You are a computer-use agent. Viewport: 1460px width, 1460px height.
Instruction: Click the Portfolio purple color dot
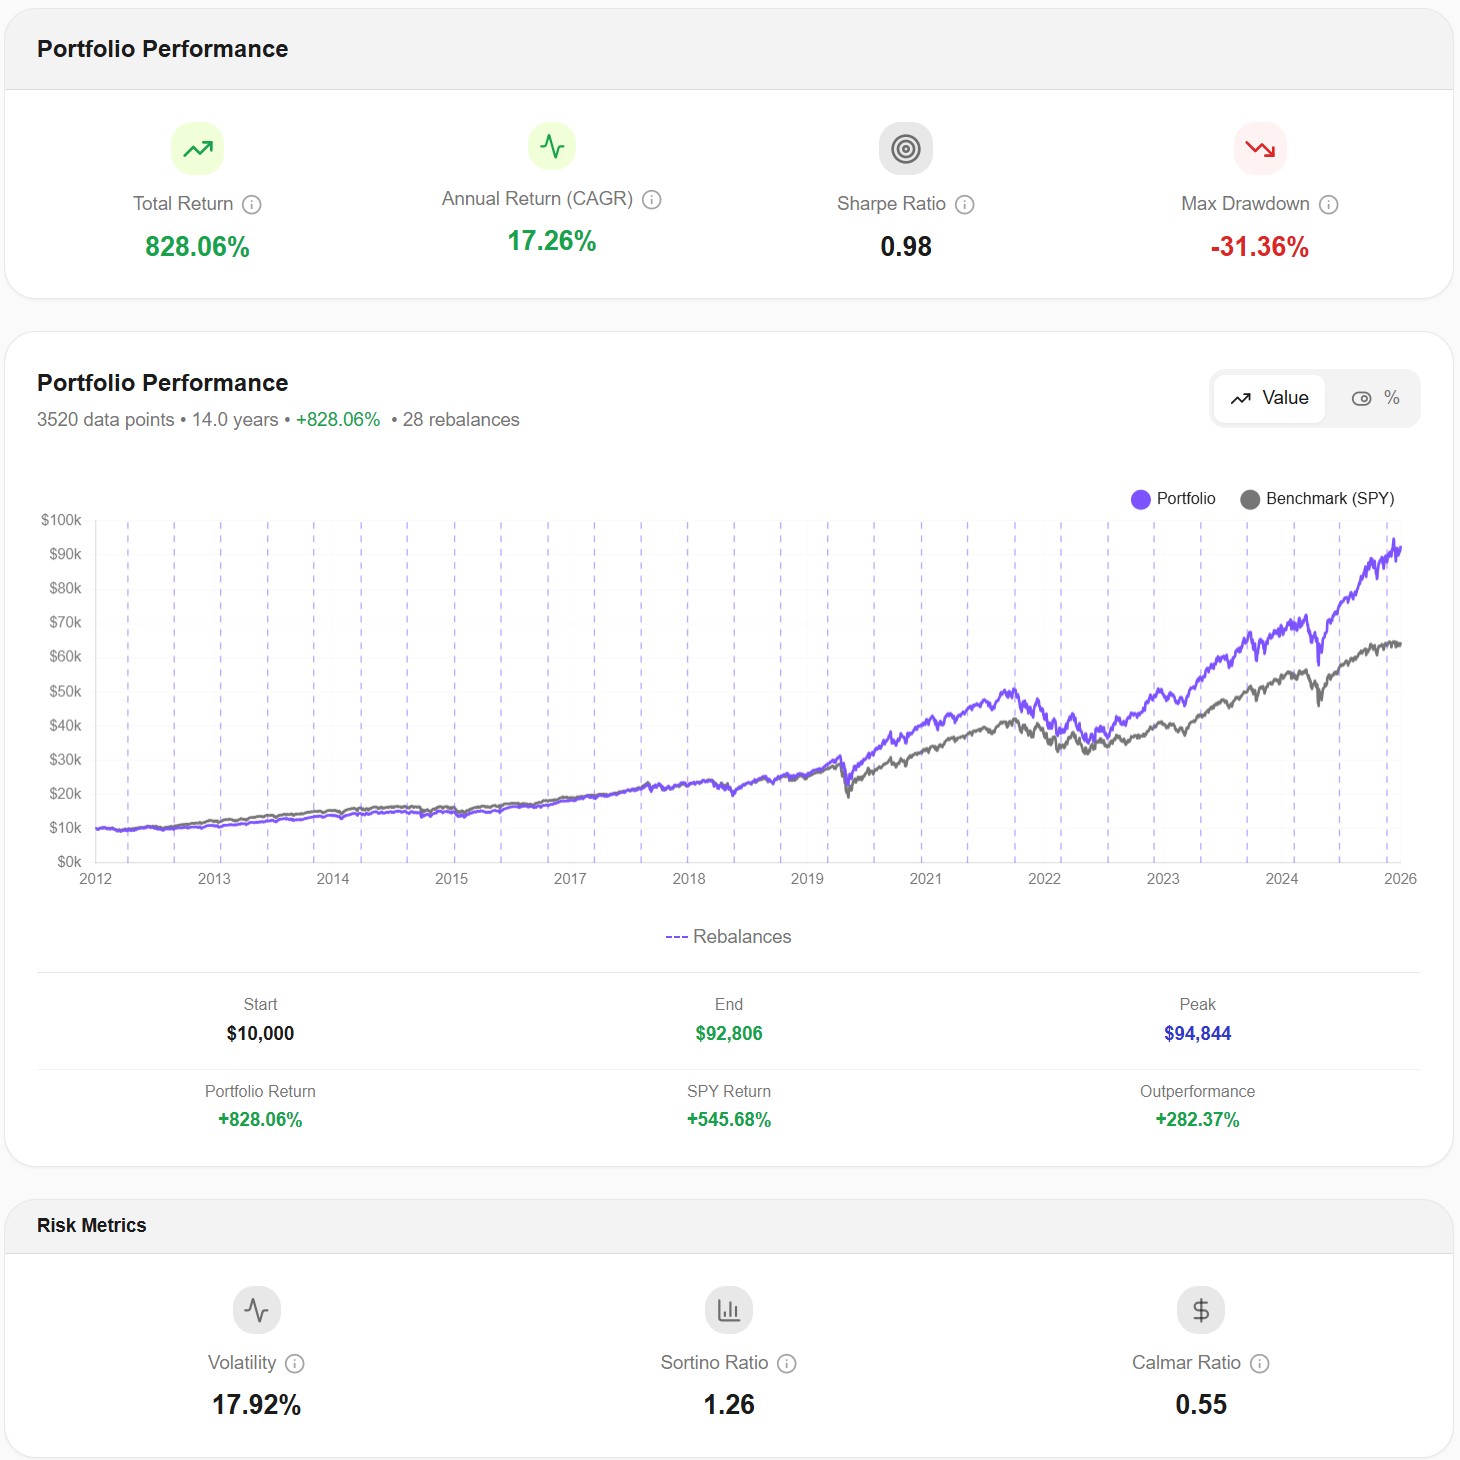[1140, 498]
